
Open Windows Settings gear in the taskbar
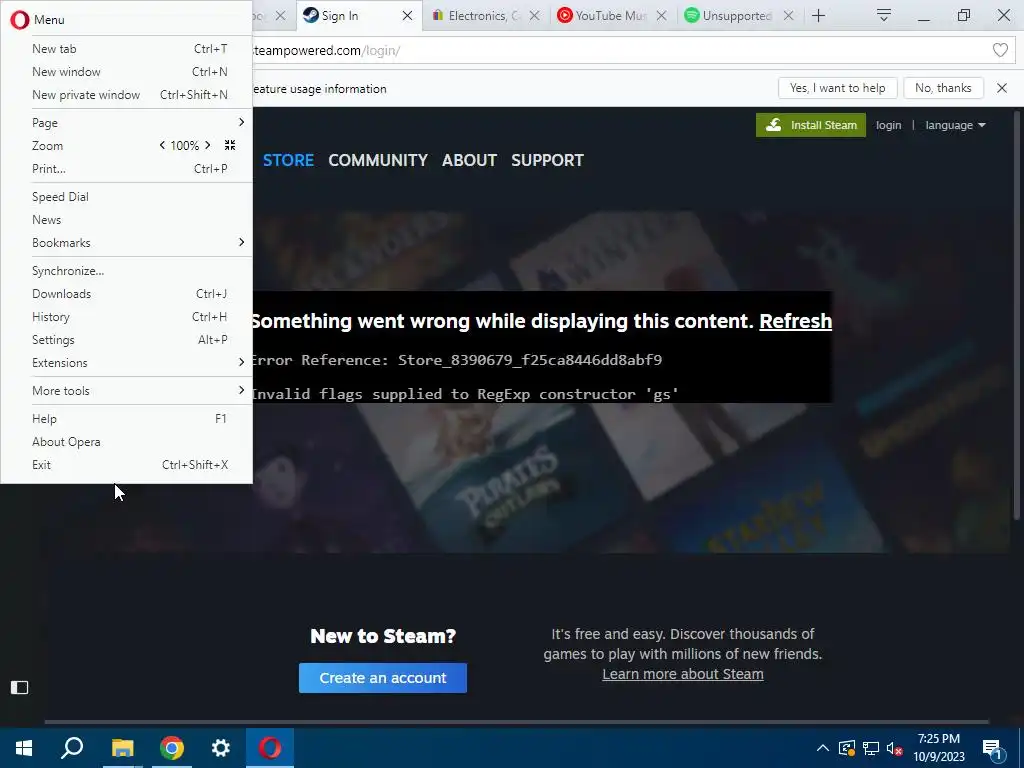[x=221, y=748]
